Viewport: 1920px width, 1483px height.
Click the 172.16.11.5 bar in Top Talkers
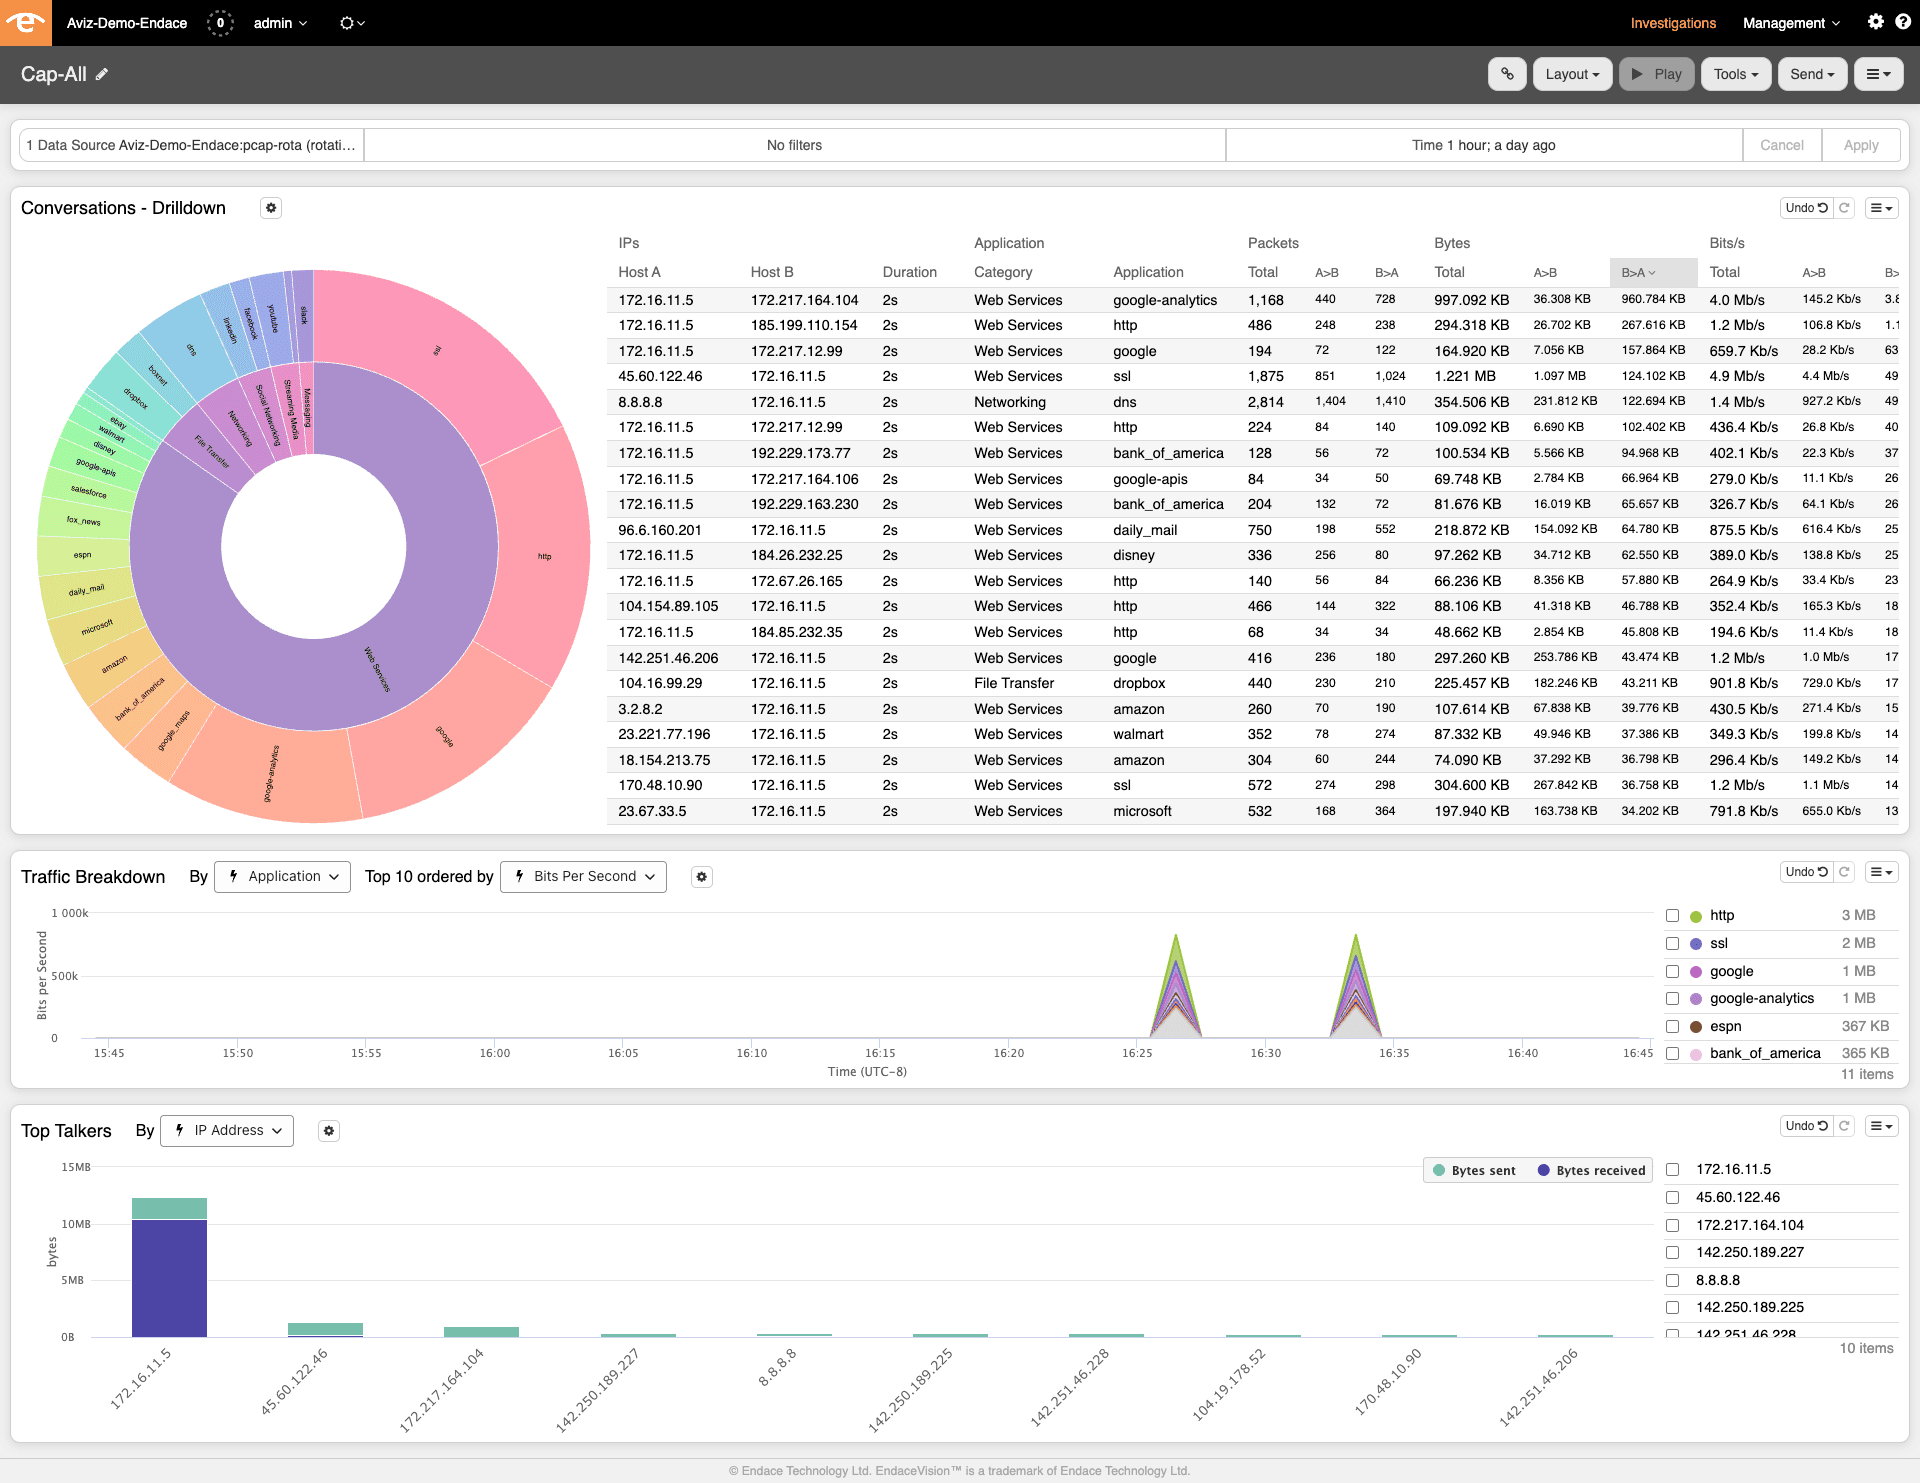click(x=169, y=1267)
